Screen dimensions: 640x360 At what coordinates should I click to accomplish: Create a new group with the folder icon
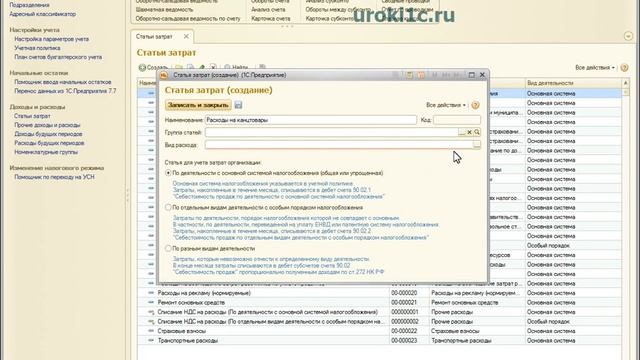tap(179, 67)
